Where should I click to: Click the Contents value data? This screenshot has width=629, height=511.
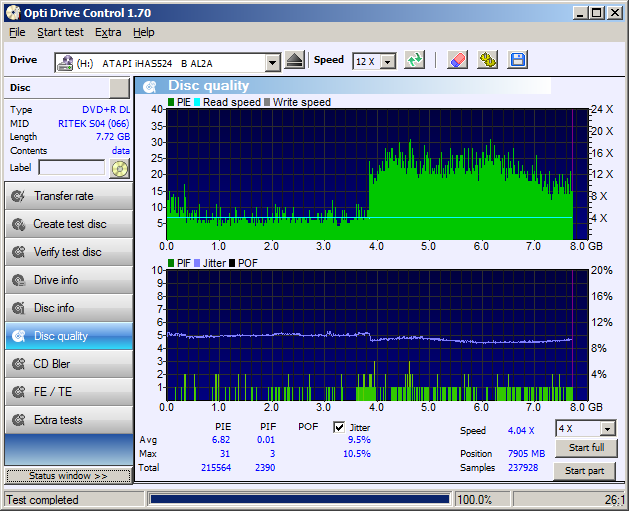(121, 151)
